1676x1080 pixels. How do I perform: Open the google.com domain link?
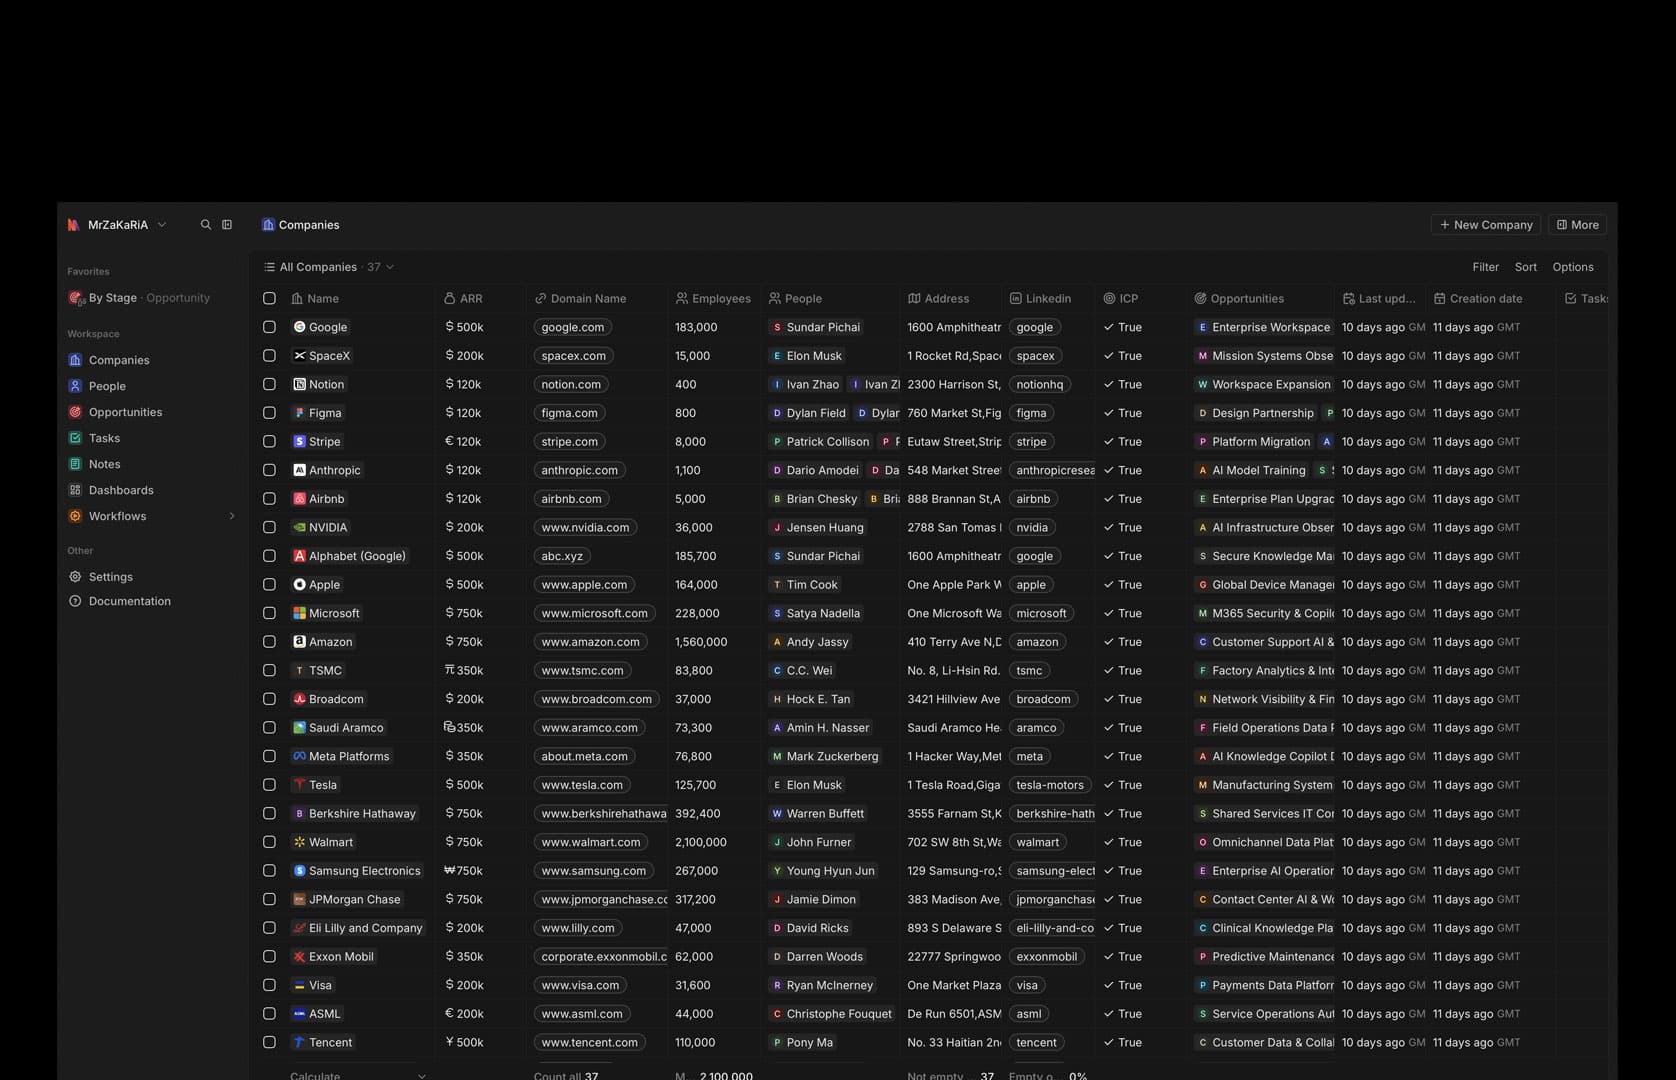[572, 327]
